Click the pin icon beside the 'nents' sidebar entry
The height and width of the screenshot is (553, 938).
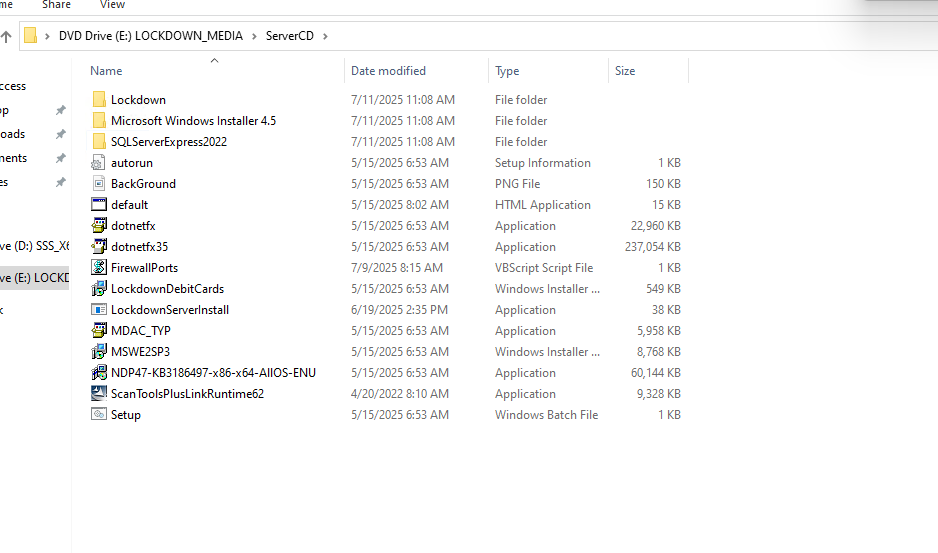point(60,158)
